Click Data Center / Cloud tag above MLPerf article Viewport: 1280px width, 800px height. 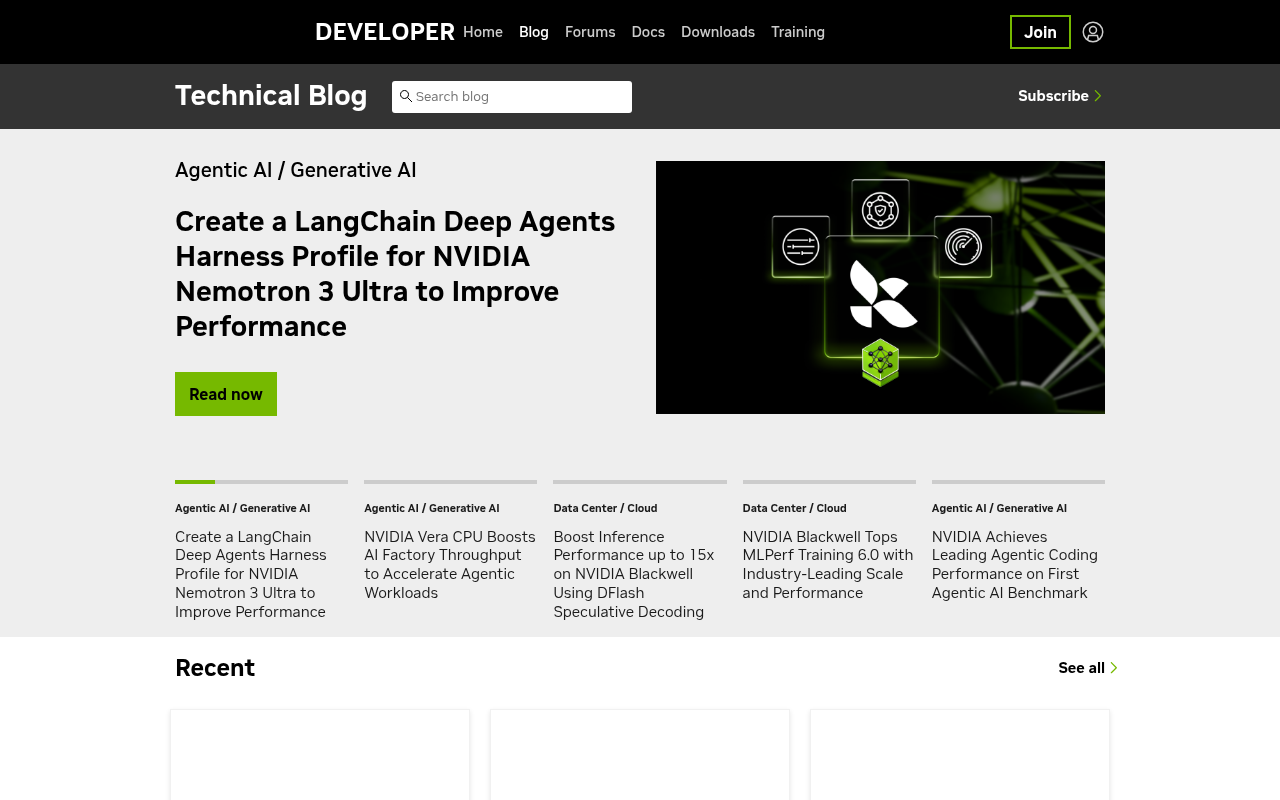click(795, 508)
